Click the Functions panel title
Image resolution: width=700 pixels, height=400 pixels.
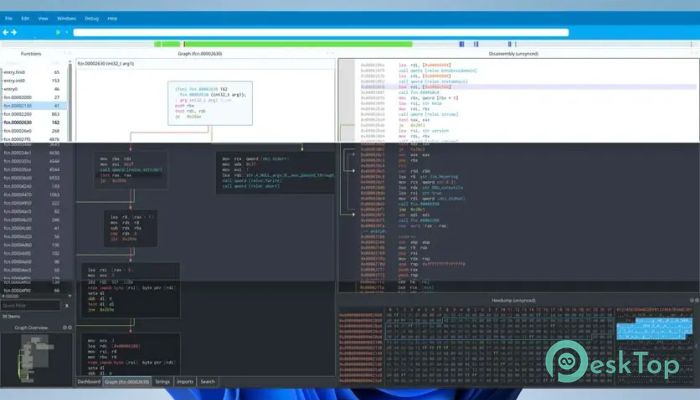(31, 54)
